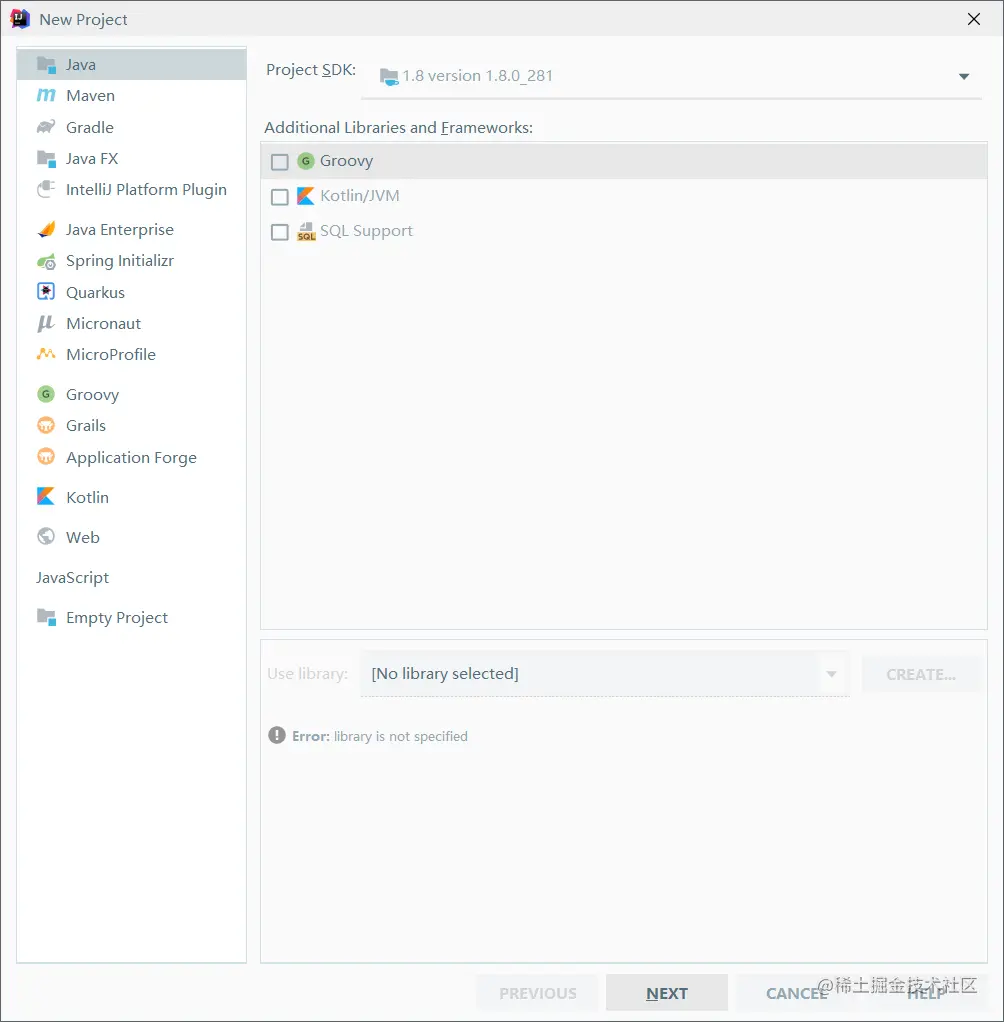Click the CANCEL button
Viewport: 1004px width, 1022px height.
tap(797, 993)
